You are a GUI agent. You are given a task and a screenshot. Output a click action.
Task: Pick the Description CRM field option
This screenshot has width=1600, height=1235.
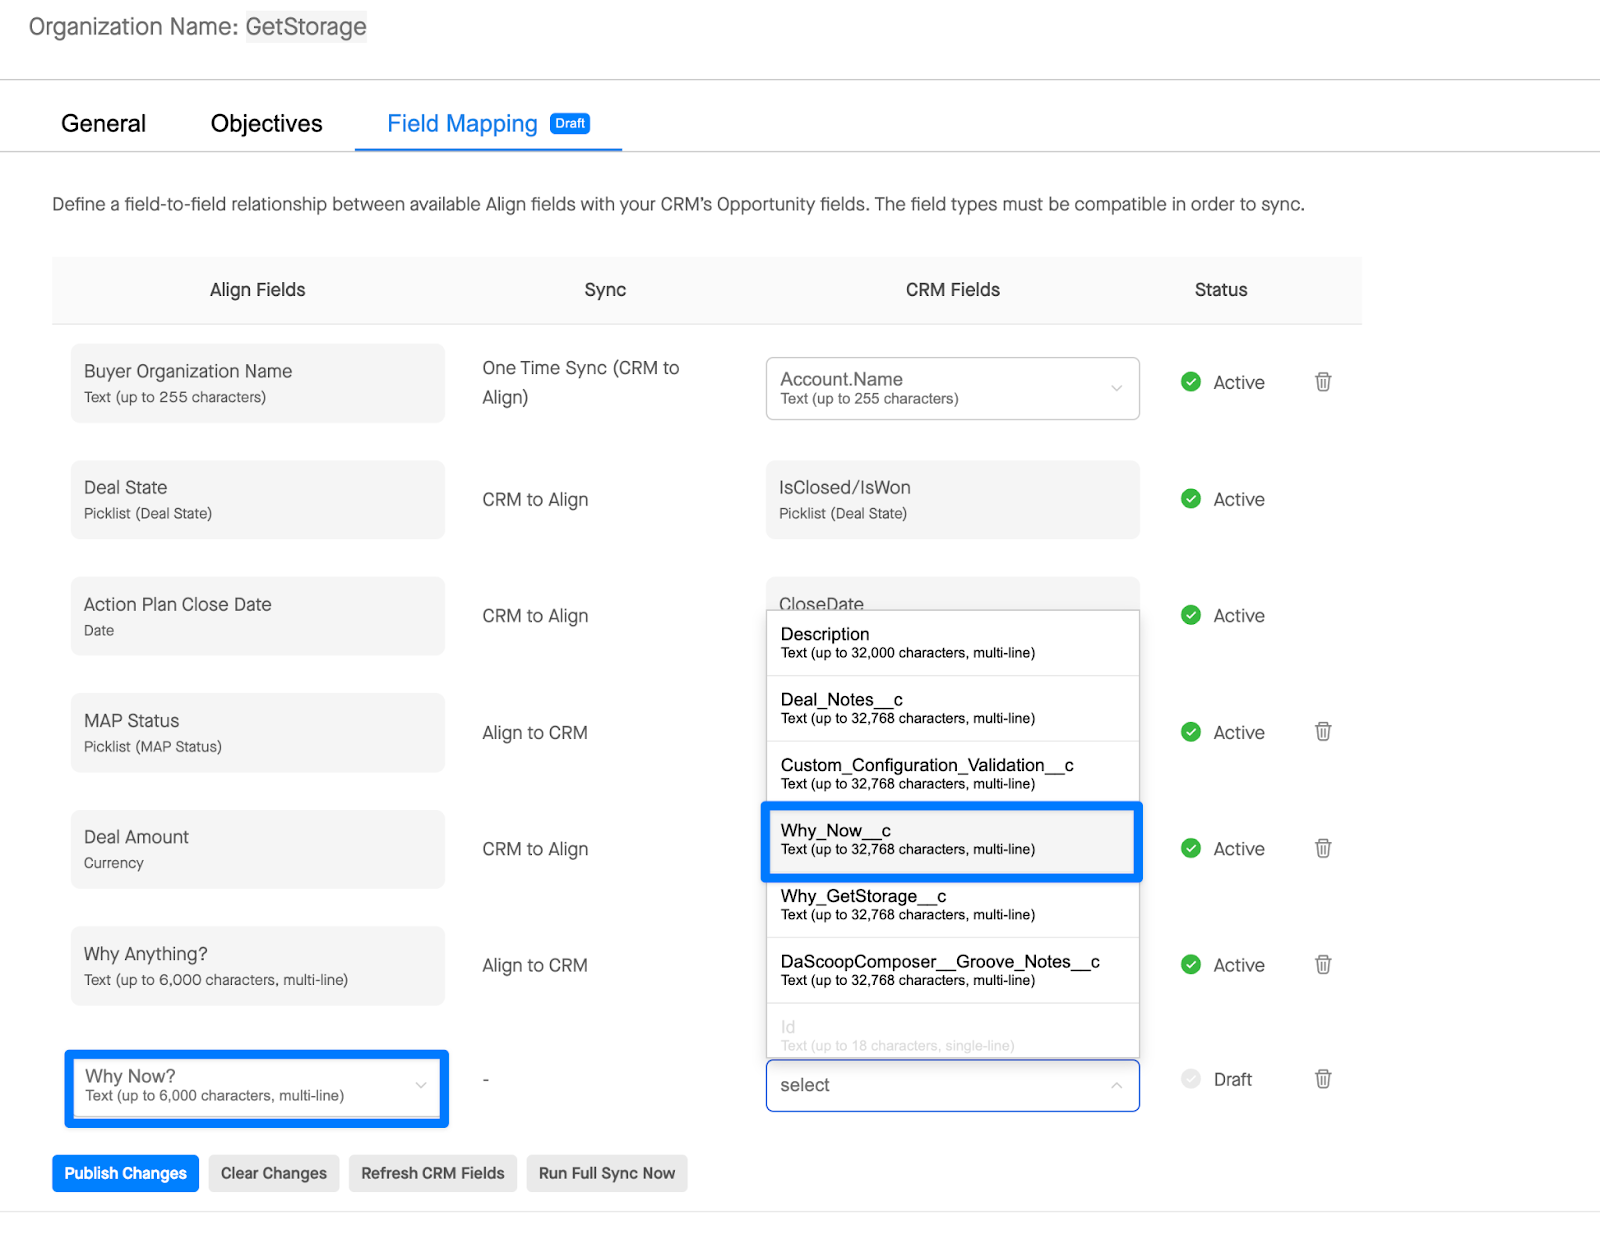click(950, 642)
